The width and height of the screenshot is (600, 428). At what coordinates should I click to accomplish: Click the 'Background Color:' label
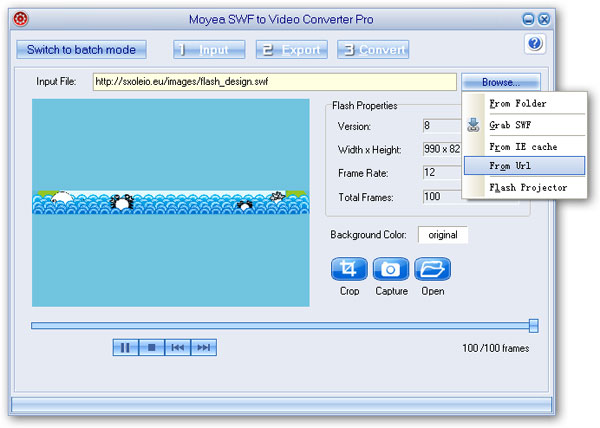368,234
